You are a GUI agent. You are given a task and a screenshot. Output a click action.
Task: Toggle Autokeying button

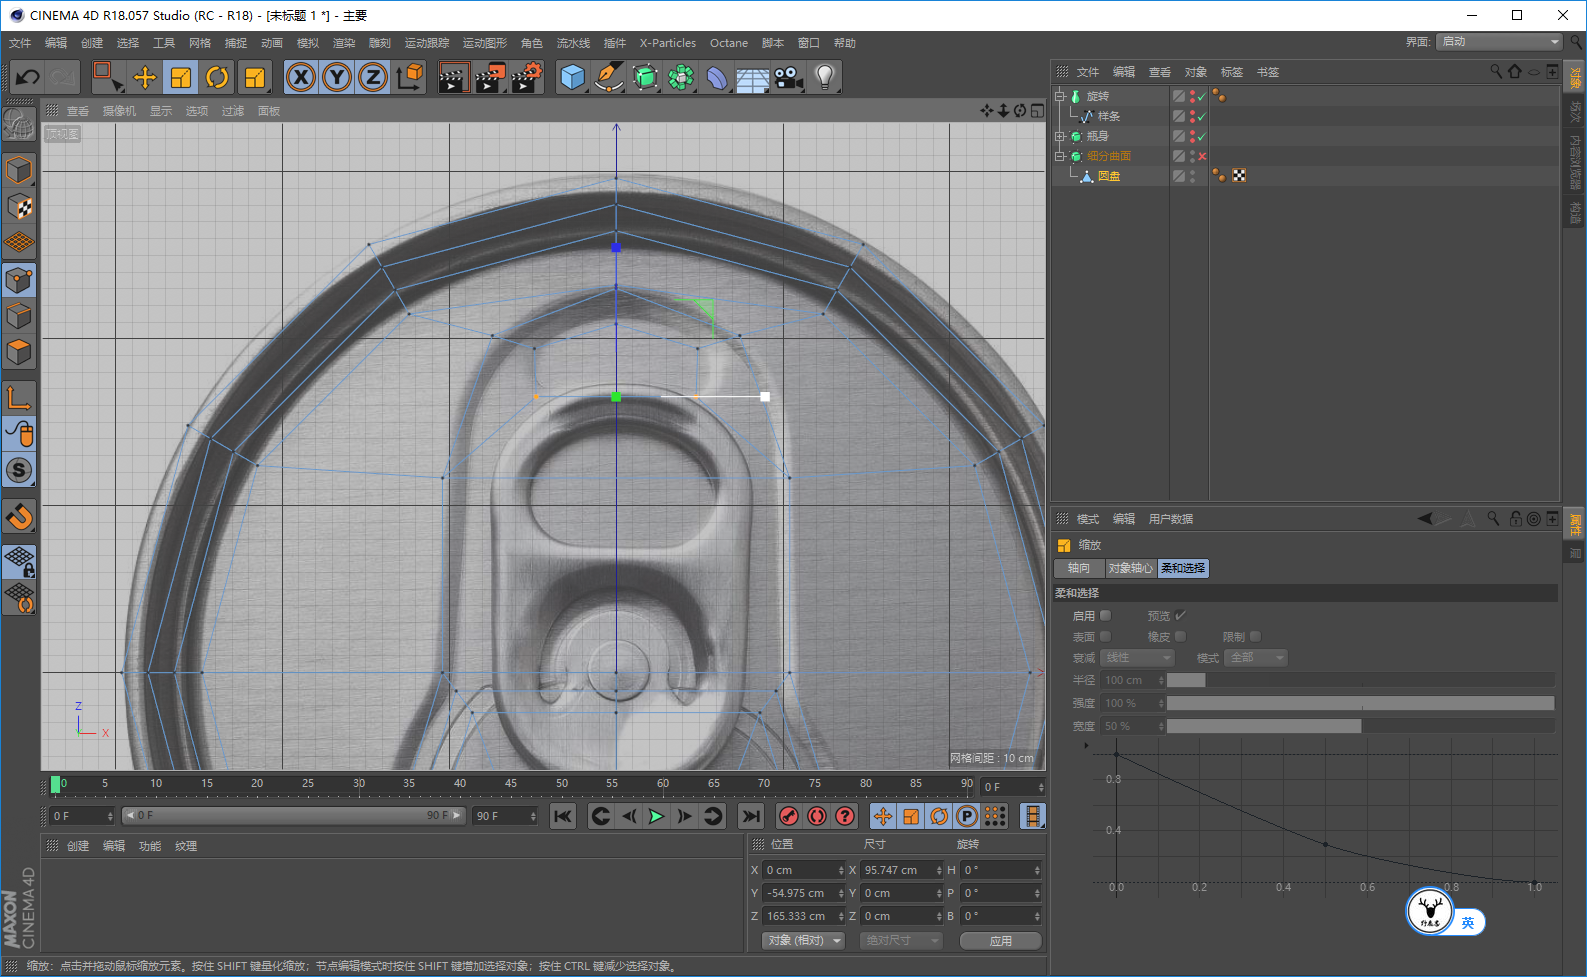(x=817, y=816)
